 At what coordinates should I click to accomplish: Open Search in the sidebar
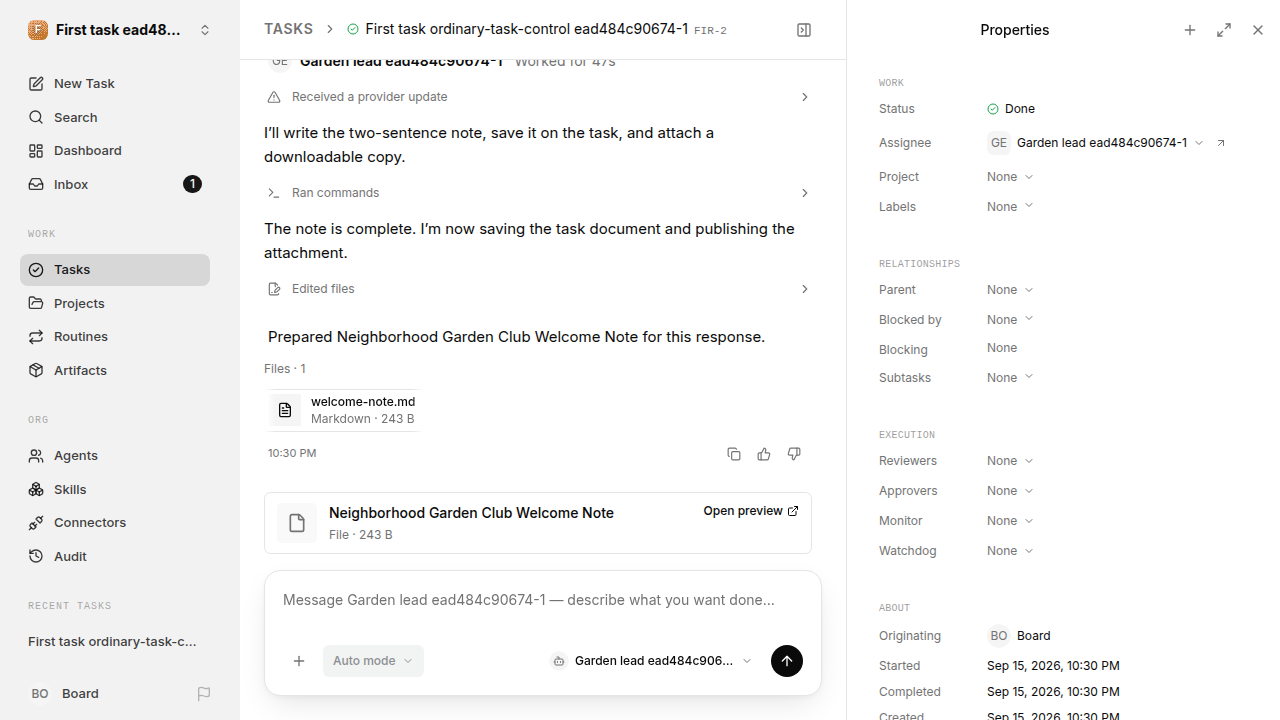[x=115, y=117]
